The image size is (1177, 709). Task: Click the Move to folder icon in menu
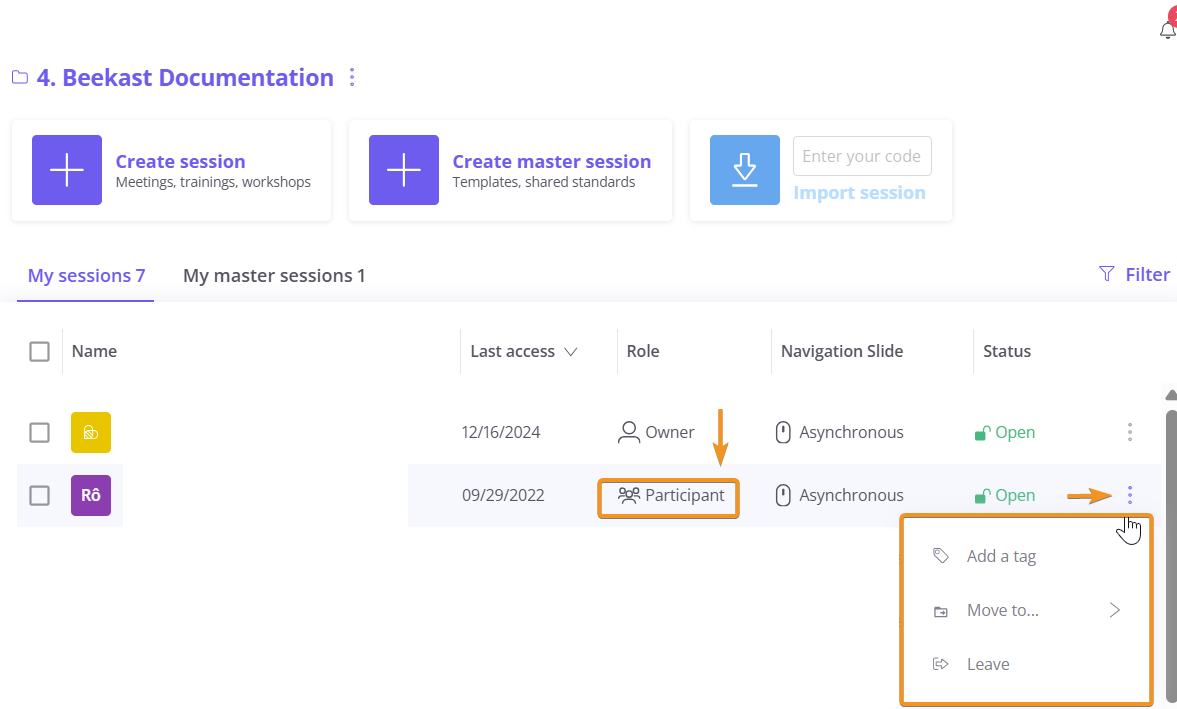click(x=941, y=611)
